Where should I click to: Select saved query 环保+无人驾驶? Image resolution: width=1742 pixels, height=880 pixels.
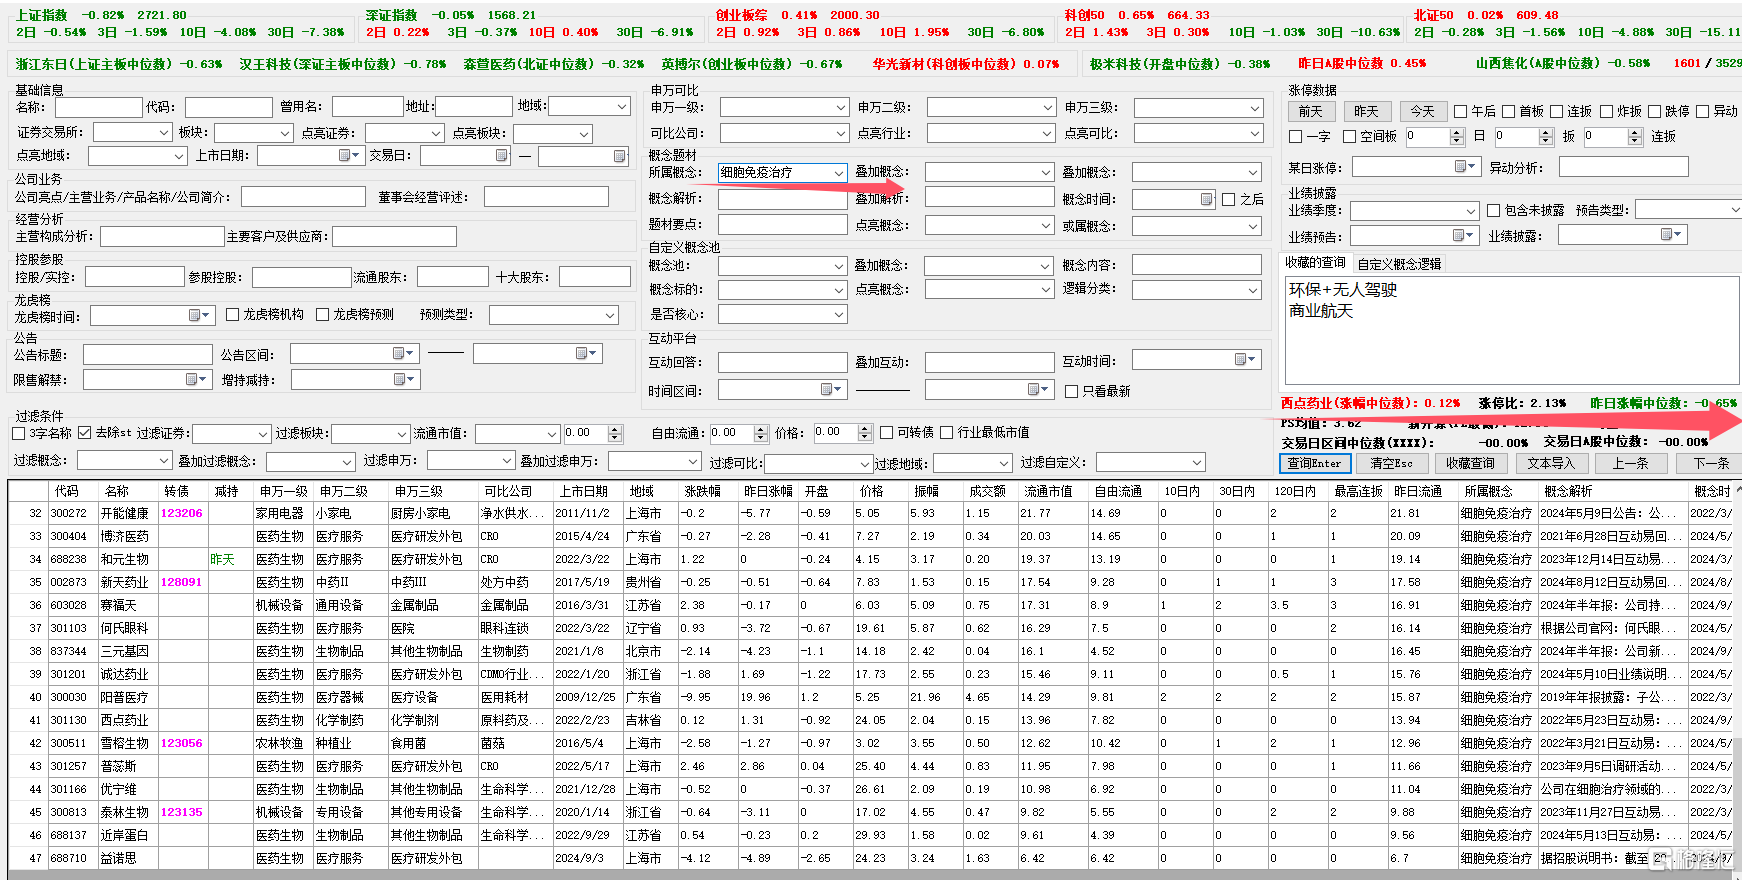[1343, 290]
